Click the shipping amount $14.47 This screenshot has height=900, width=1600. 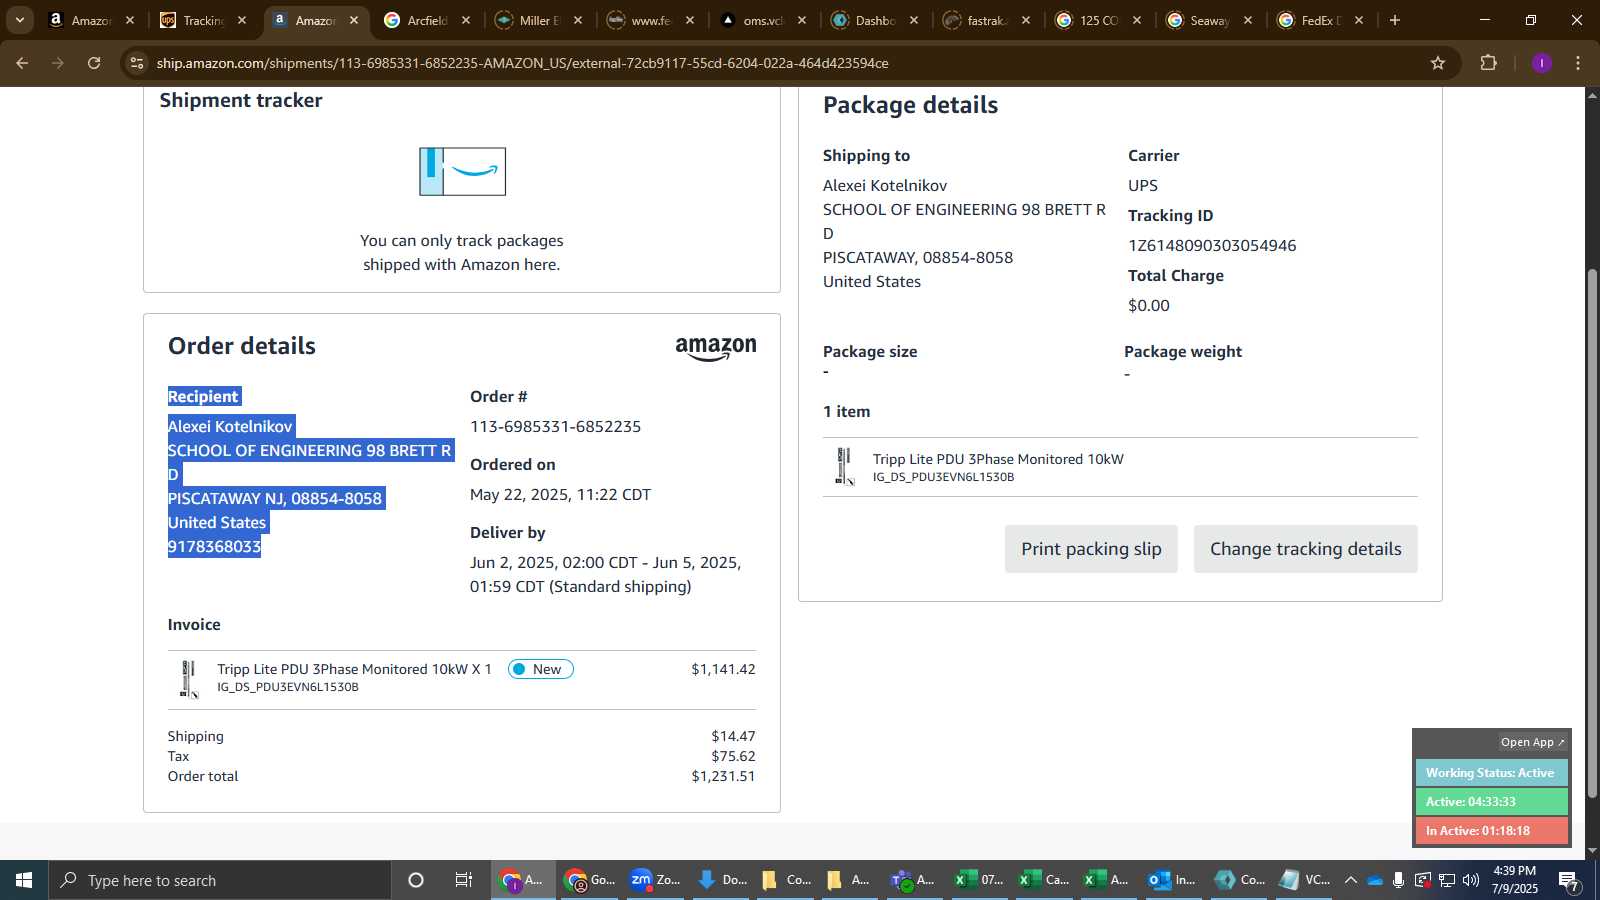pyautogui.click(x=733, y=737)
